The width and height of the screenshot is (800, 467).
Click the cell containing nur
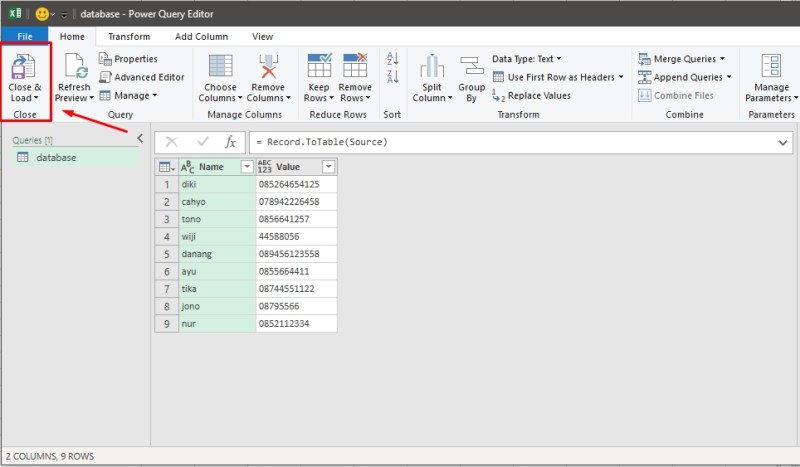tap(217, 324)
